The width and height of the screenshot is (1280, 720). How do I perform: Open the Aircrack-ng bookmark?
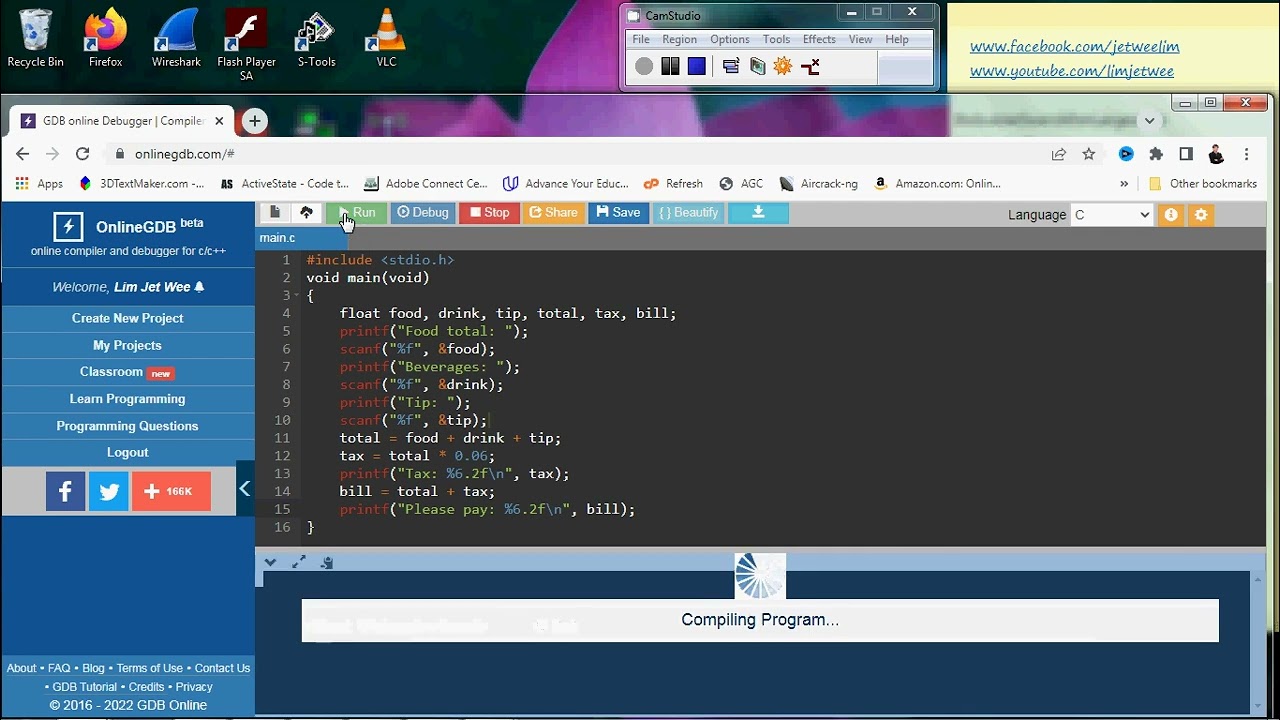(x=818, y=184)
